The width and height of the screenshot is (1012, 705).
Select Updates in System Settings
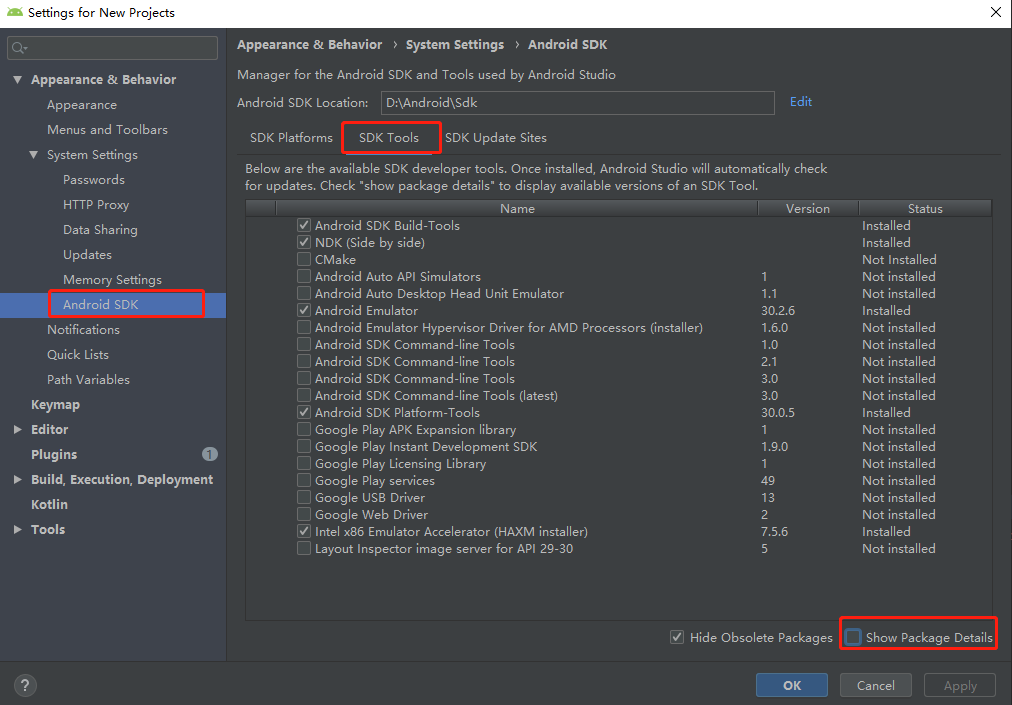pos(87,254)
